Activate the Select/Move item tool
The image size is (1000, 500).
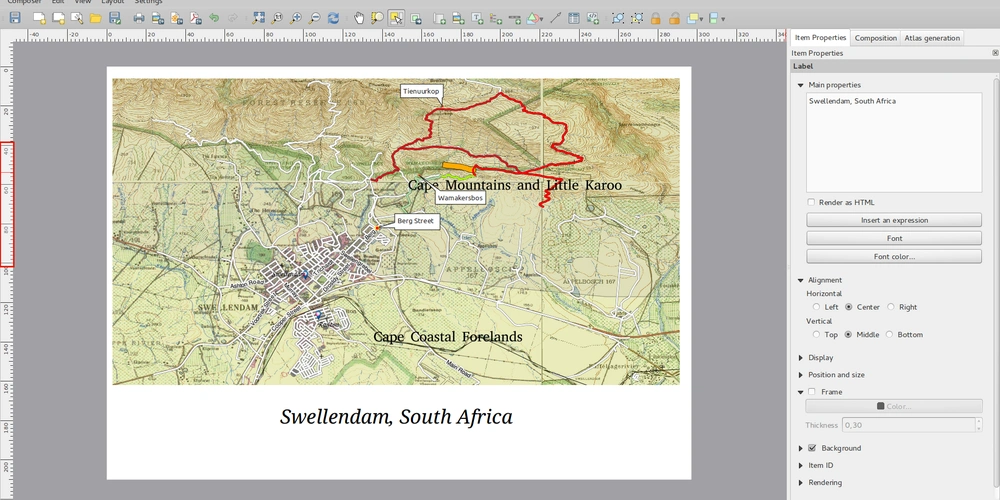396,18
